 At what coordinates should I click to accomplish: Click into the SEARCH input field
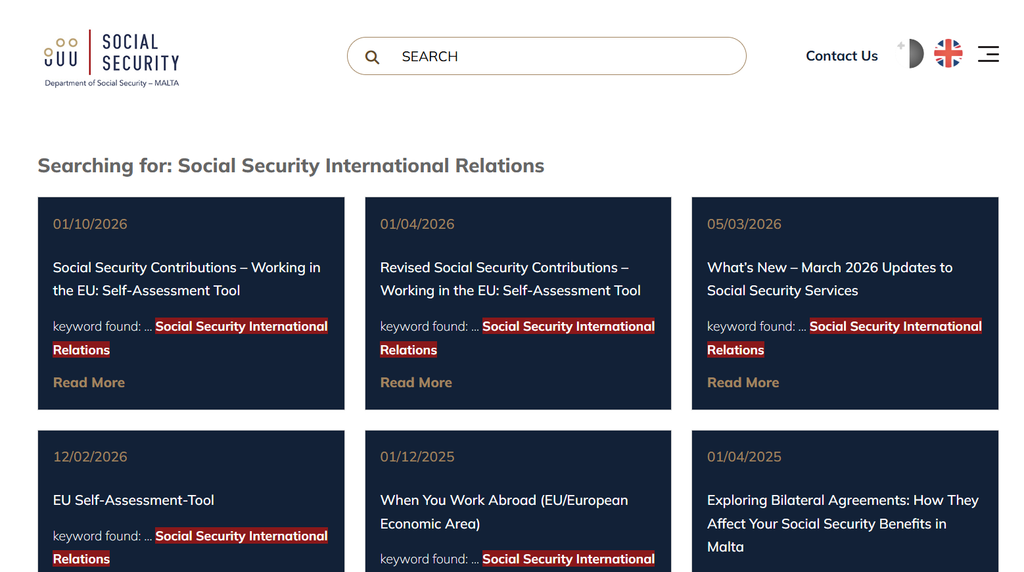click(x=547, y=56)
